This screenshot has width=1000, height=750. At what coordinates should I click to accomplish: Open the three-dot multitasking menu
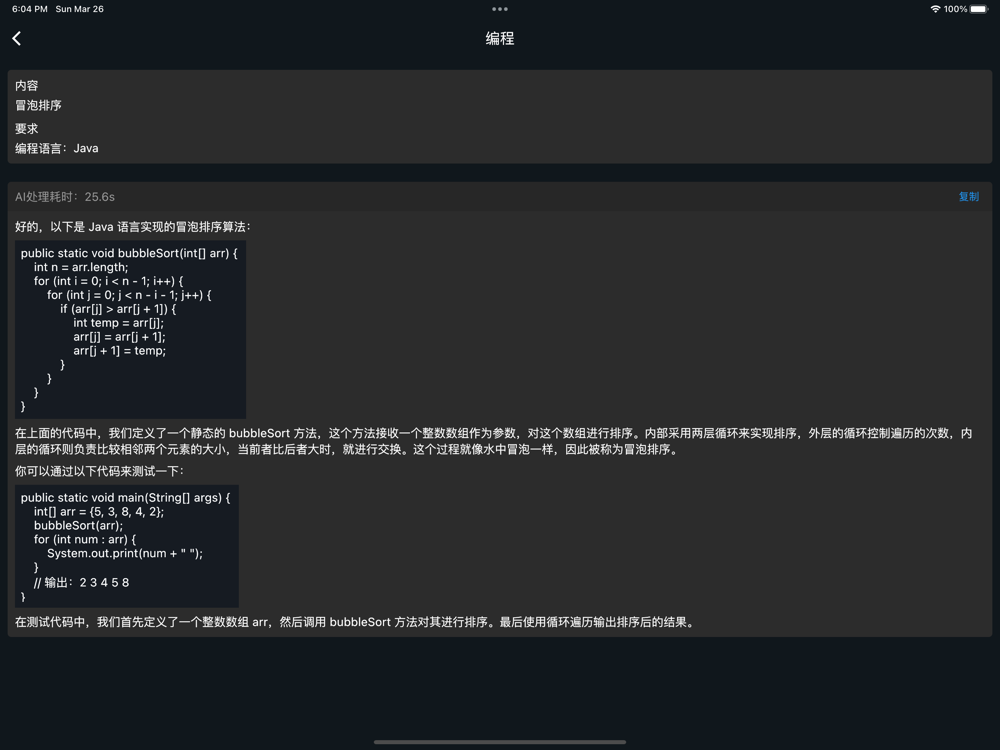click(500, 9)
